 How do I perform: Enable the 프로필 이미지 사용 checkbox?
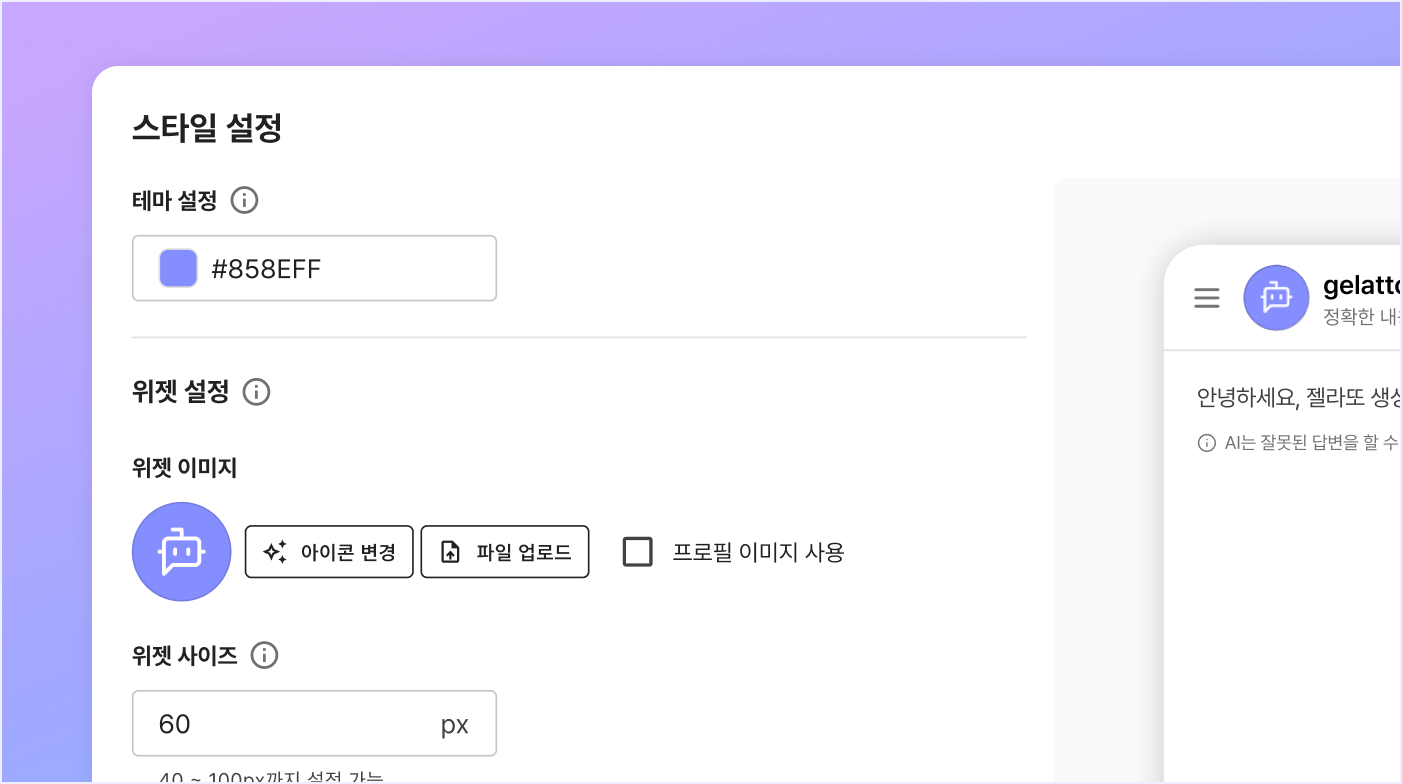(638, 552)
